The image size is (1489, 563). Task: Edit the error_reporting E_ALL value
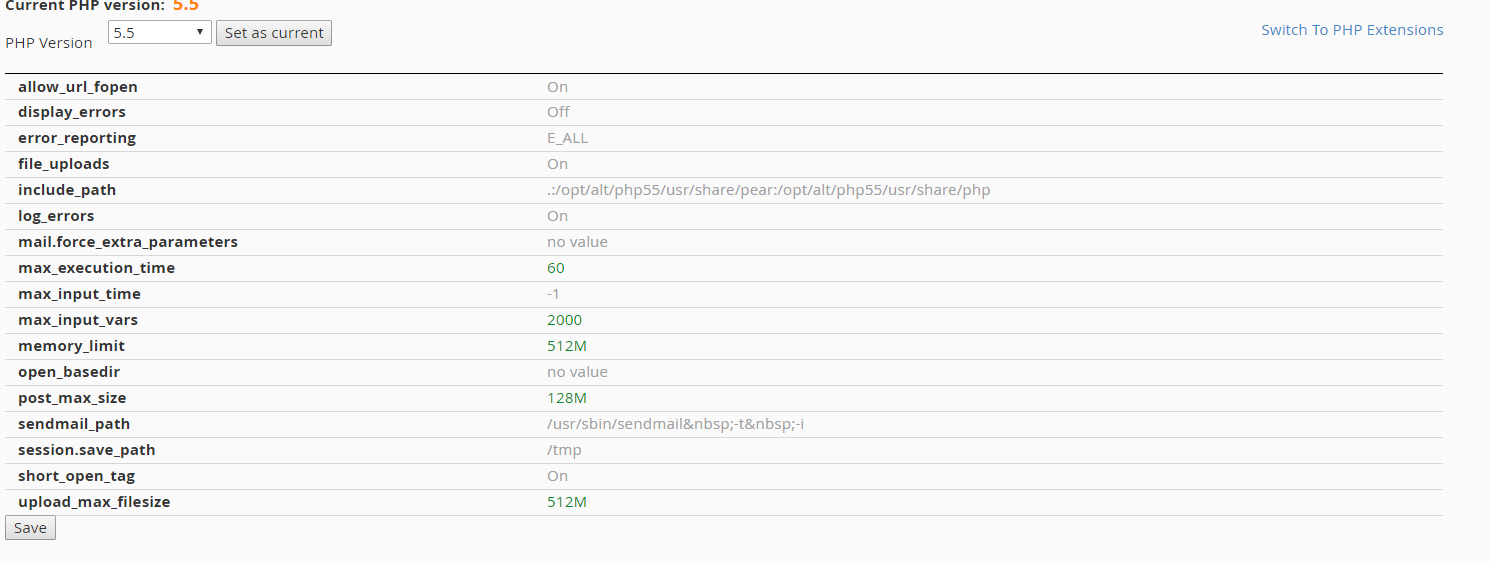click(567, 138)
